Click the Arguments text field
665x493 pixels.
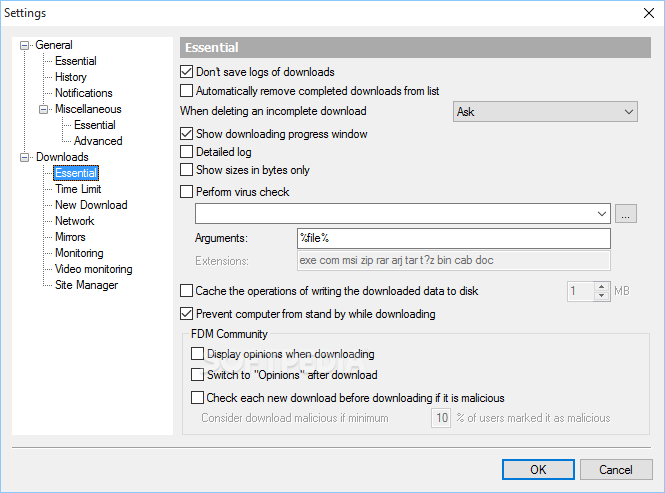click(x=454, y=238)
